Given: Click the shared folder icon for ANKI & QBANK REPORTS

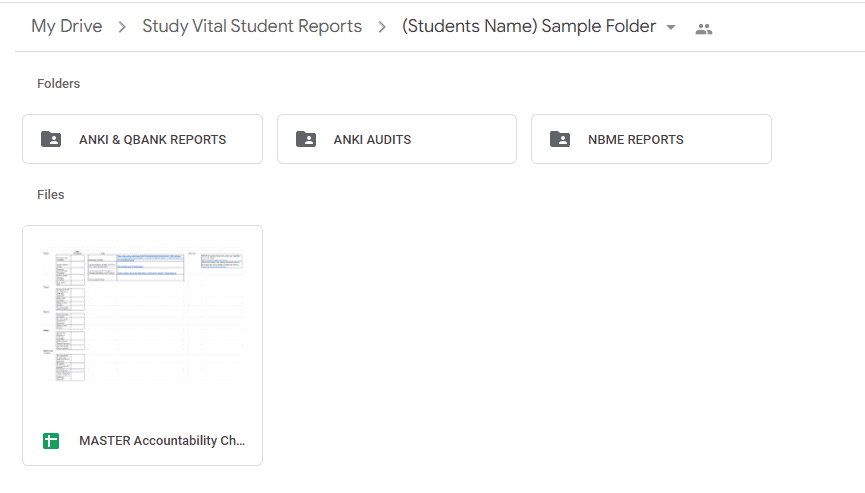Looking at the screenshot, I should (x=51, y=139).
